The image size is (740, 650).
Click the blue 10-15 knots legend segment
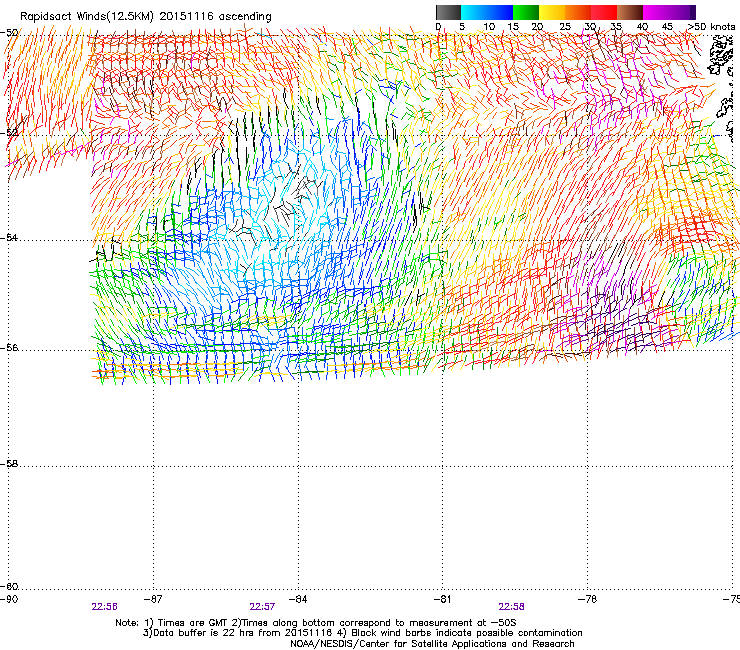click(x=500, y=12)
